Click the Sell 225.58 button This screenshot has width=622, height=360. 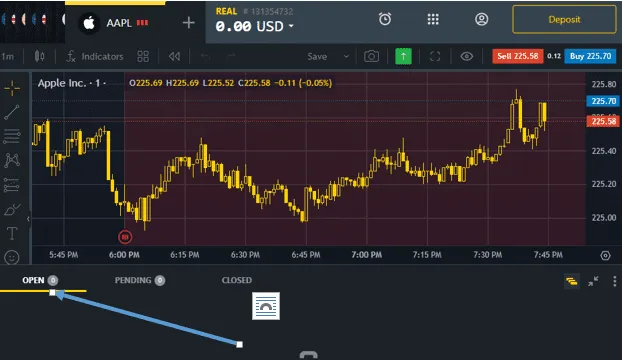pyautogui.click(x=518, y=56)
